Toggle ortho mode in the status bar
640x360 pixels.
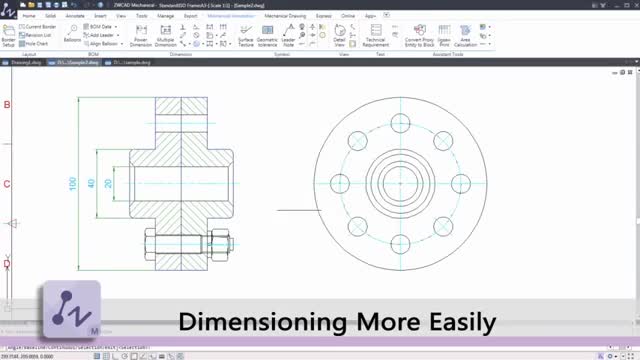point(116,356)
